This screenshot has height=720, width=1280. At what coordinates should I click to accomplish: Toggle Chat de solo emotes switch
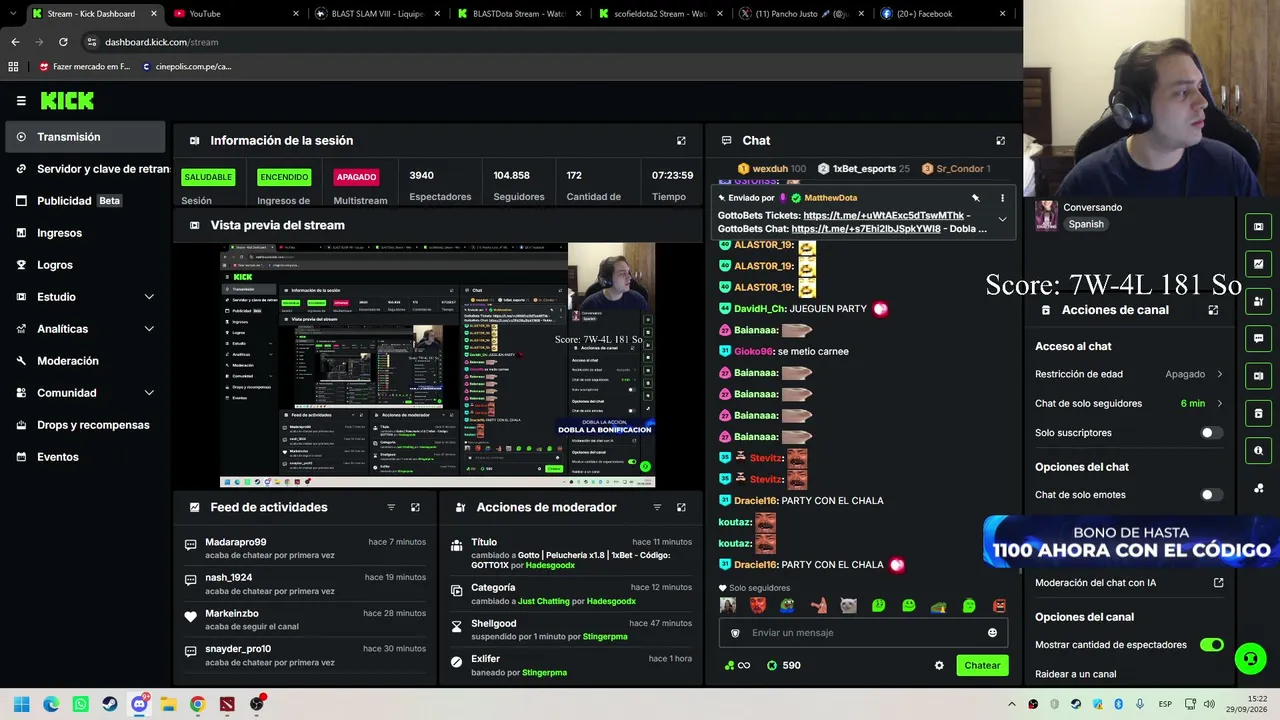click(1211, 495)
